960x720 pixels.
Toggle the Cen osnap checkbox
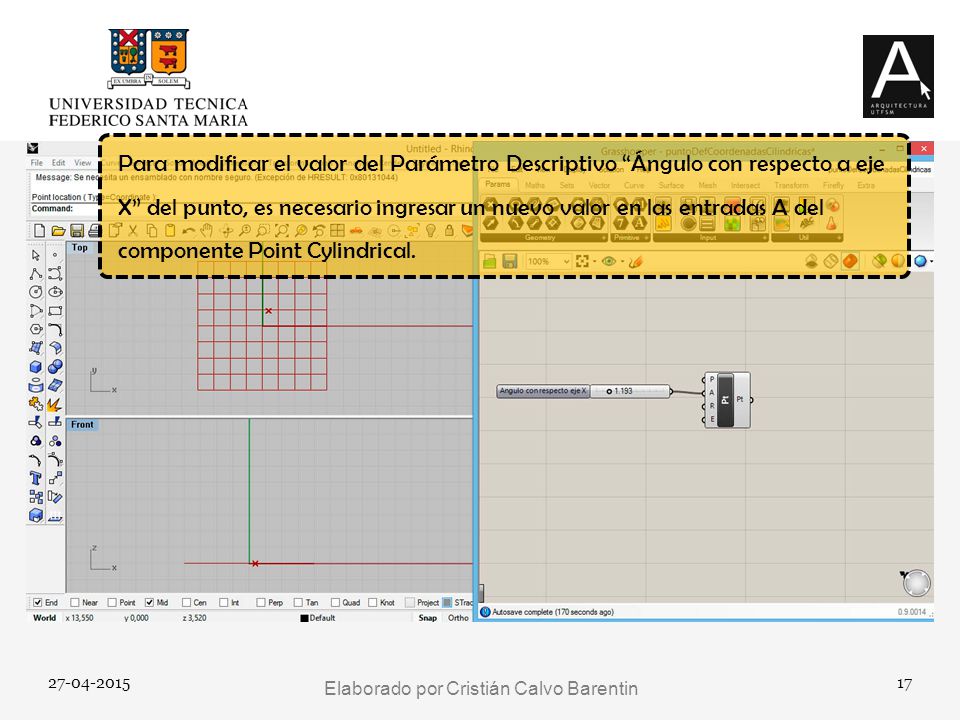coord(186,602)
